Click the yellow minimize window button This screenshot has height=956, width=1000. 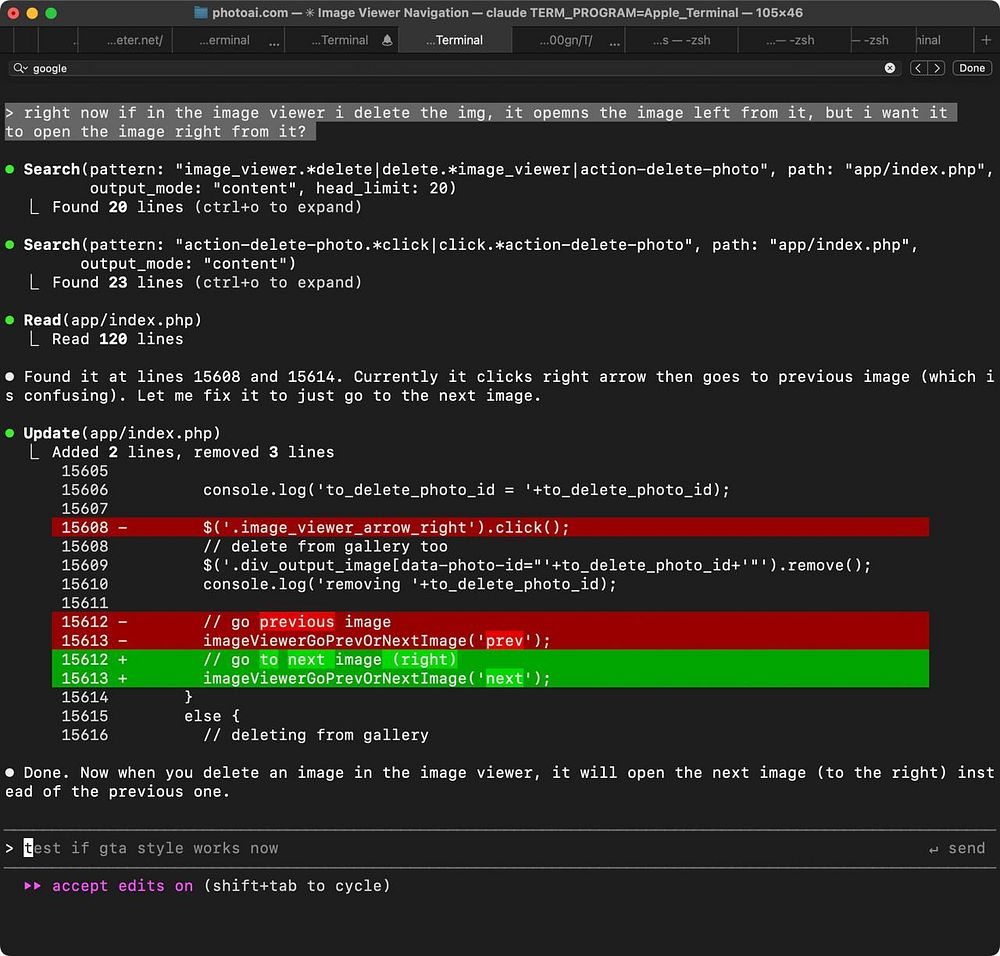pyautogui.click(x=32, y=13)
